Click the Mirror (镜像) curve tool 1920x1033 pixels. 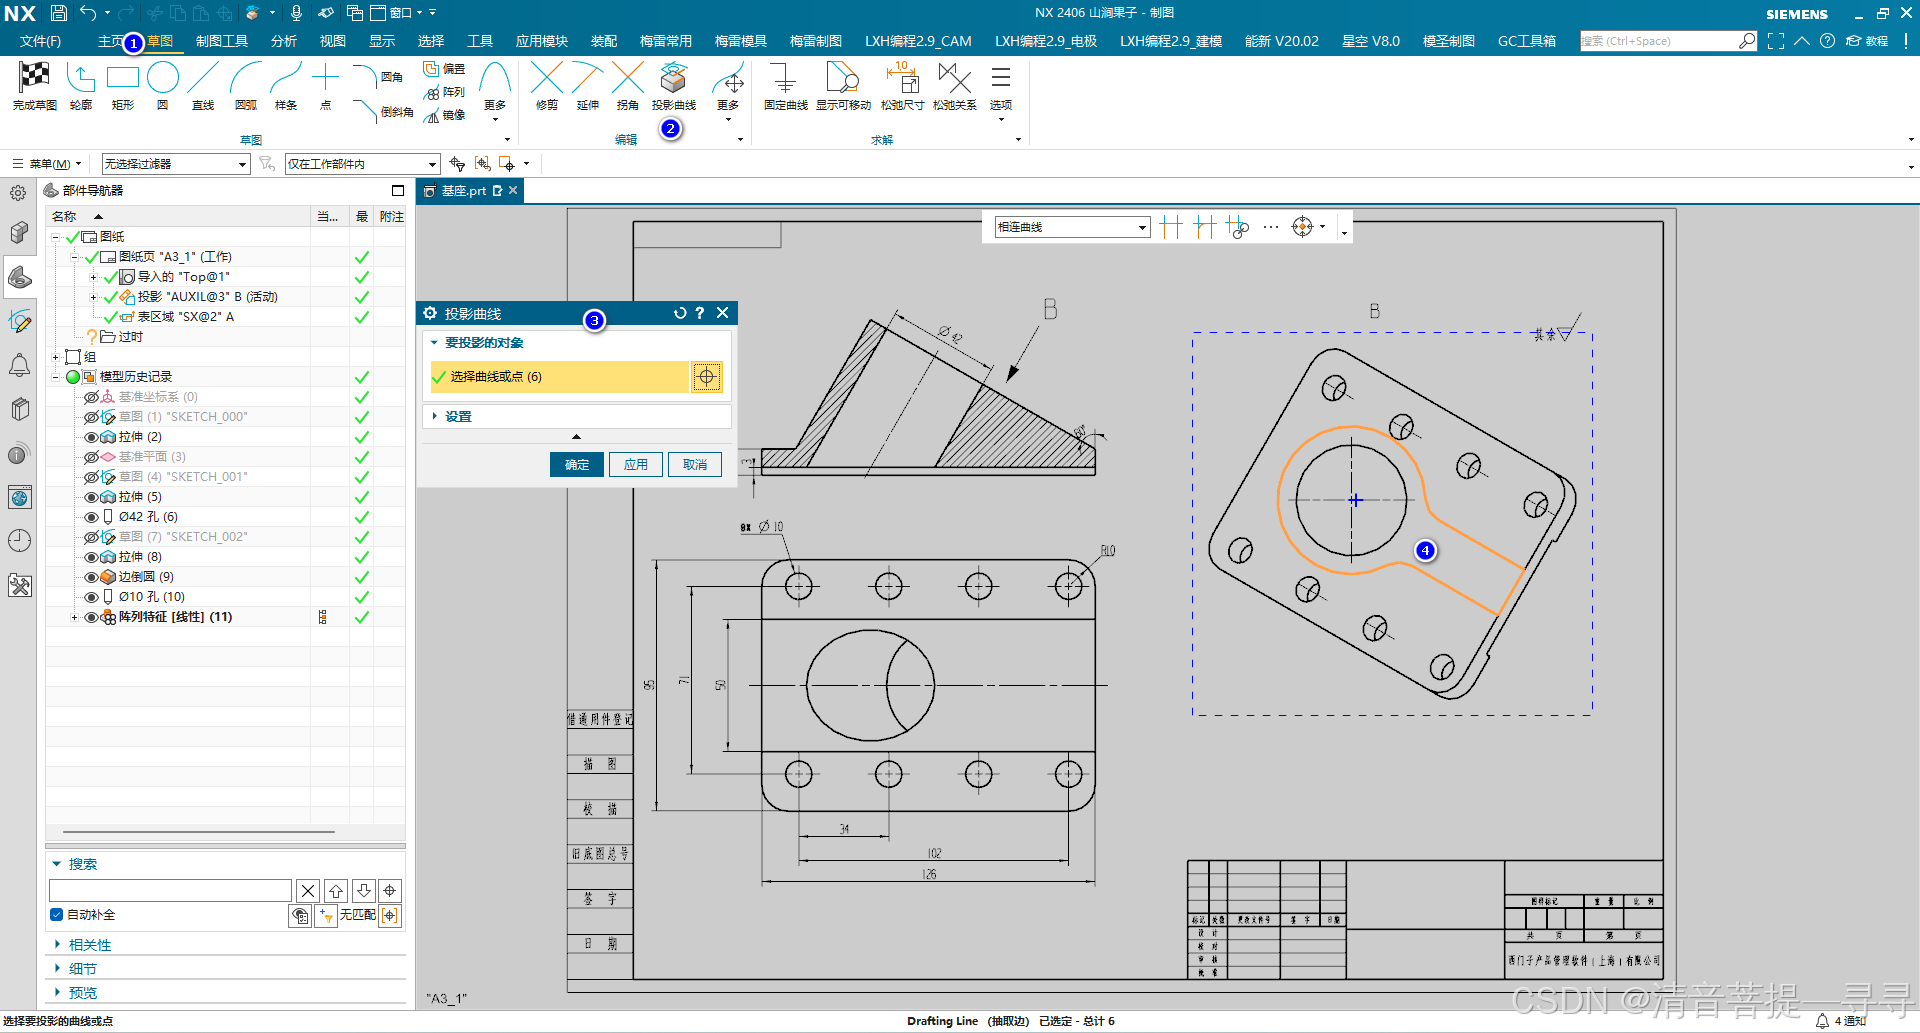click(444, 115)
